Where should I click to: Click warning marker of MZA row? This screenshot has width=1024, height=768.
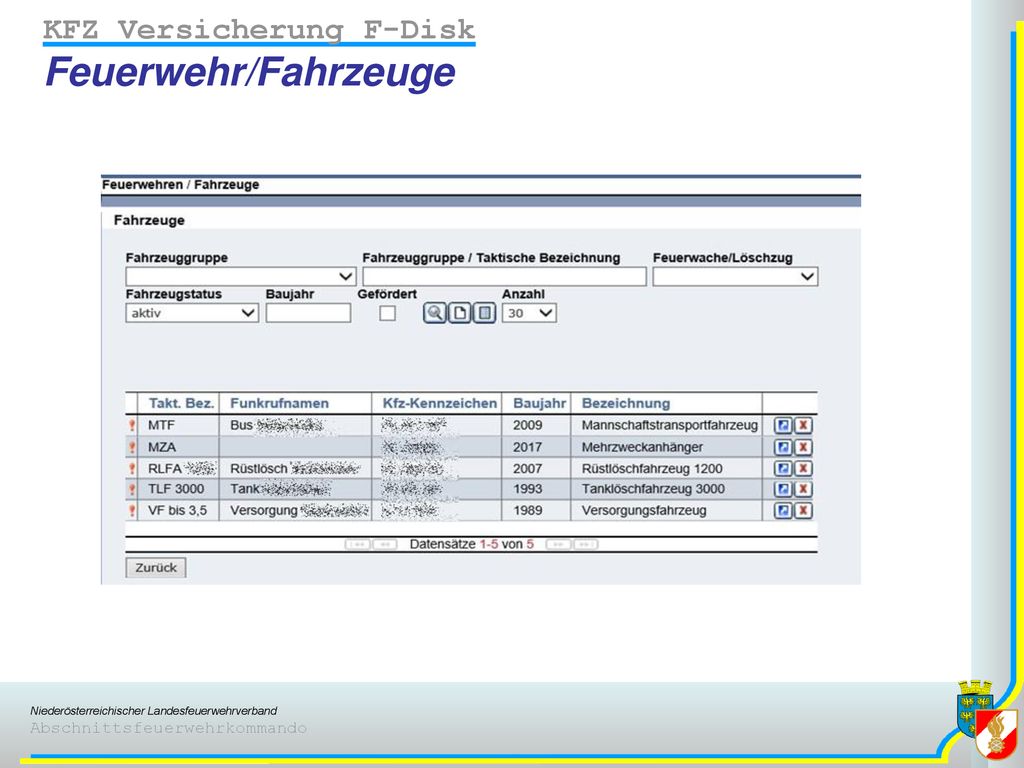(132, 447)
